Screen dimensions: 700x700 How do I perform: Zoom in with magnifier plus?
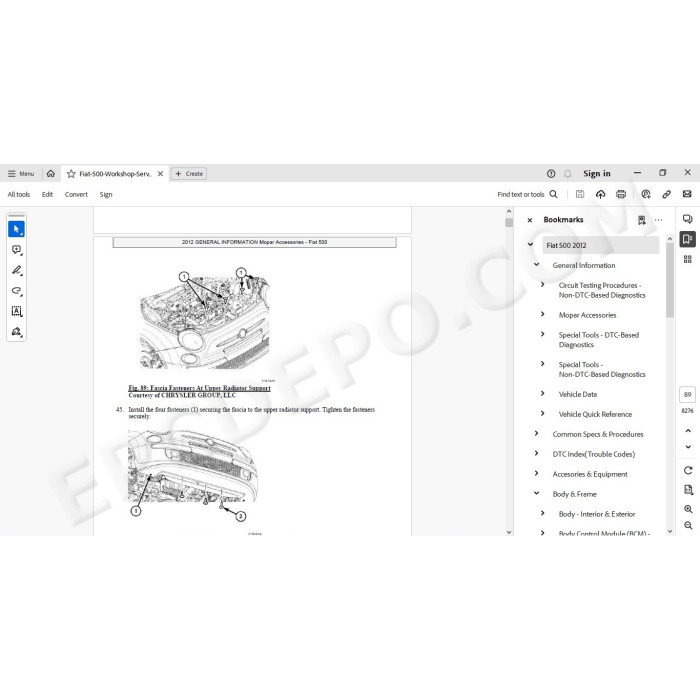coord(688,509)
